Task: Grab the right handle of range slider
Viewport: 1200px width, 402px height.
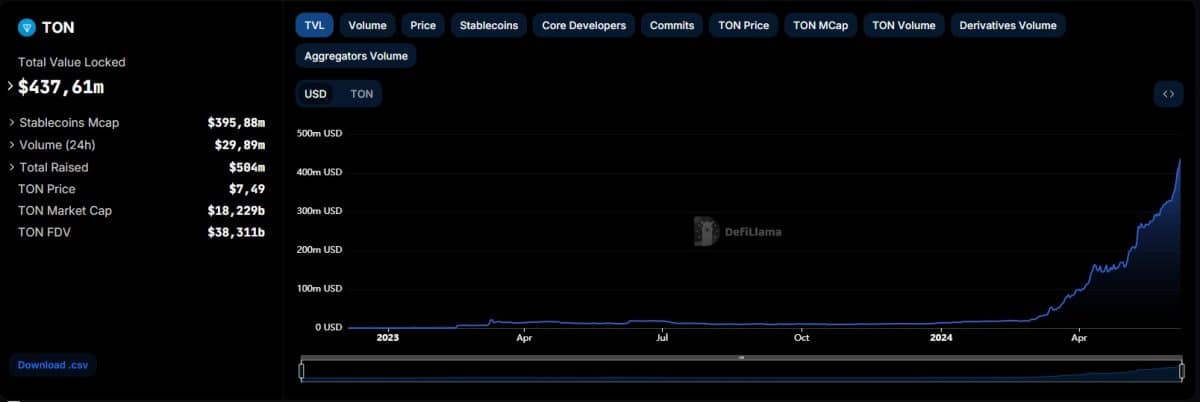Action: [x=1182, y=371]
